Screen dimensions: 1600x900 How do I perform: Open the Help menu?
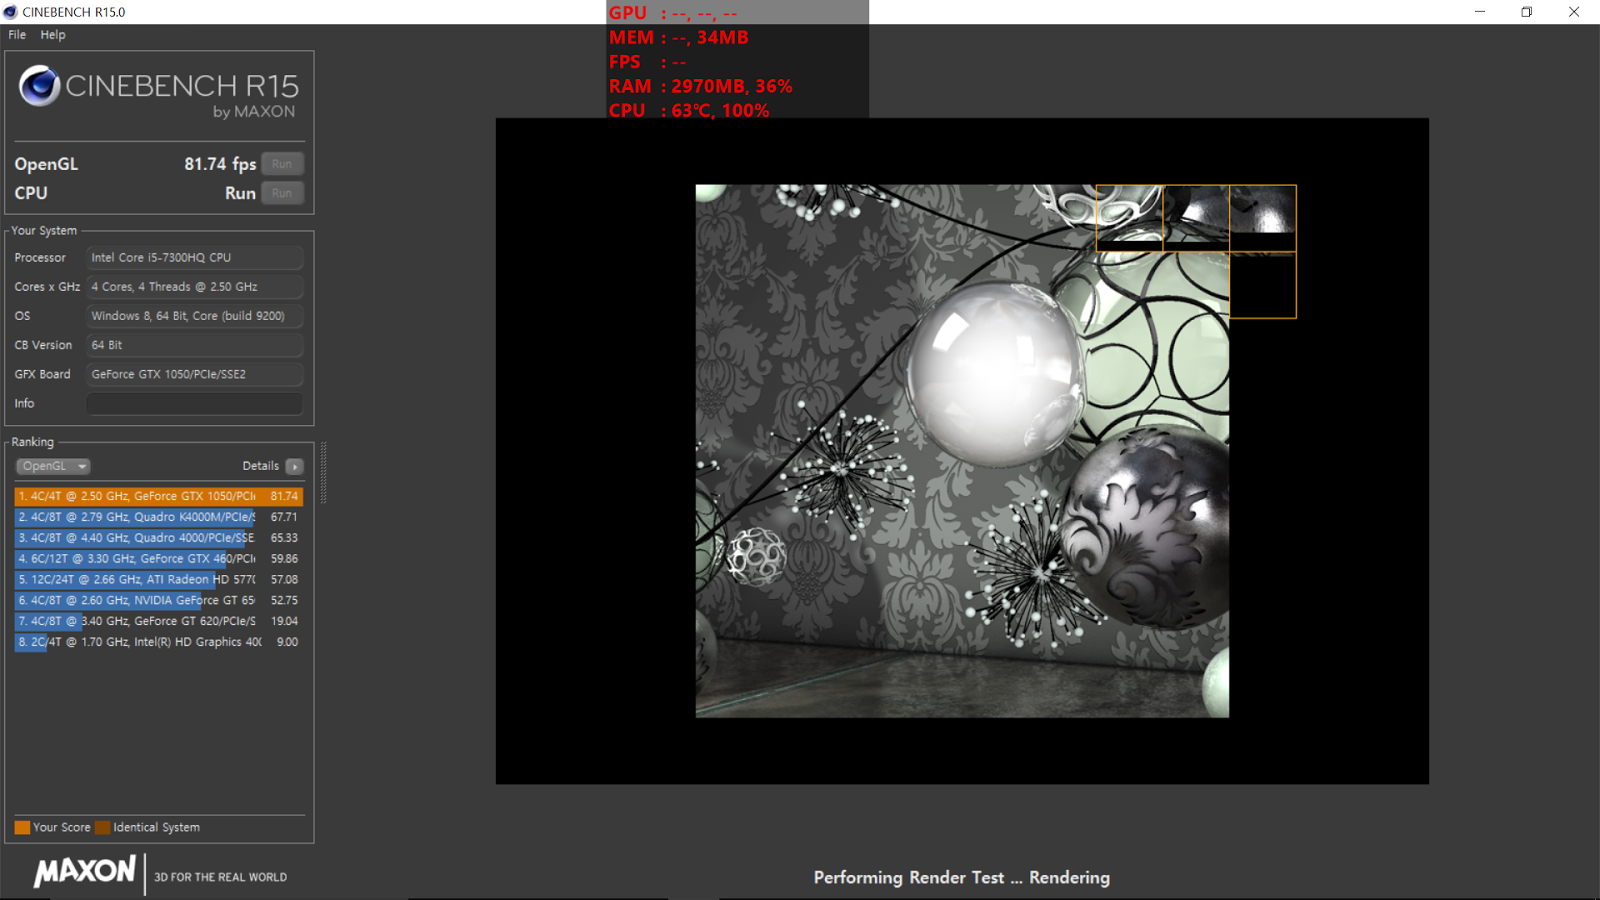click(53, 35)
